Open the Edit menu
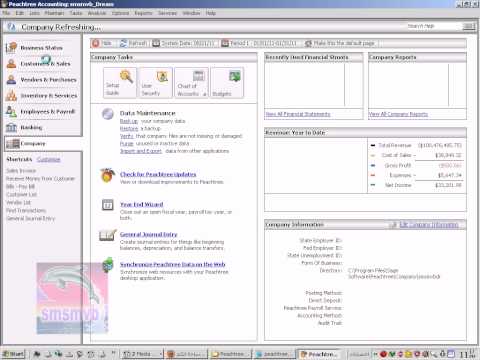The width and height of the screenshot is (480, 360). point(20,13)
